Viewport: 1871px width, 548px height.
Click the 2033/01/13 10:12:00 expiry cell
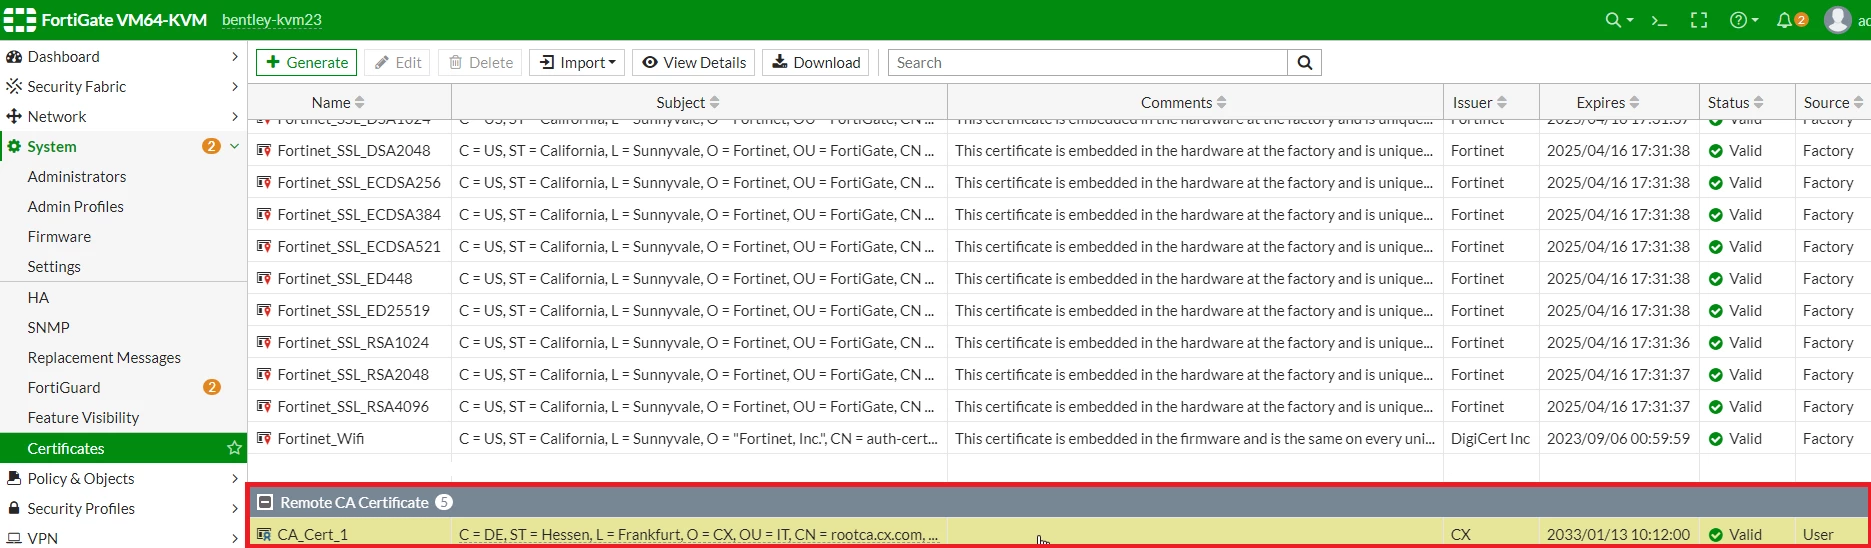coord(1618,535)
